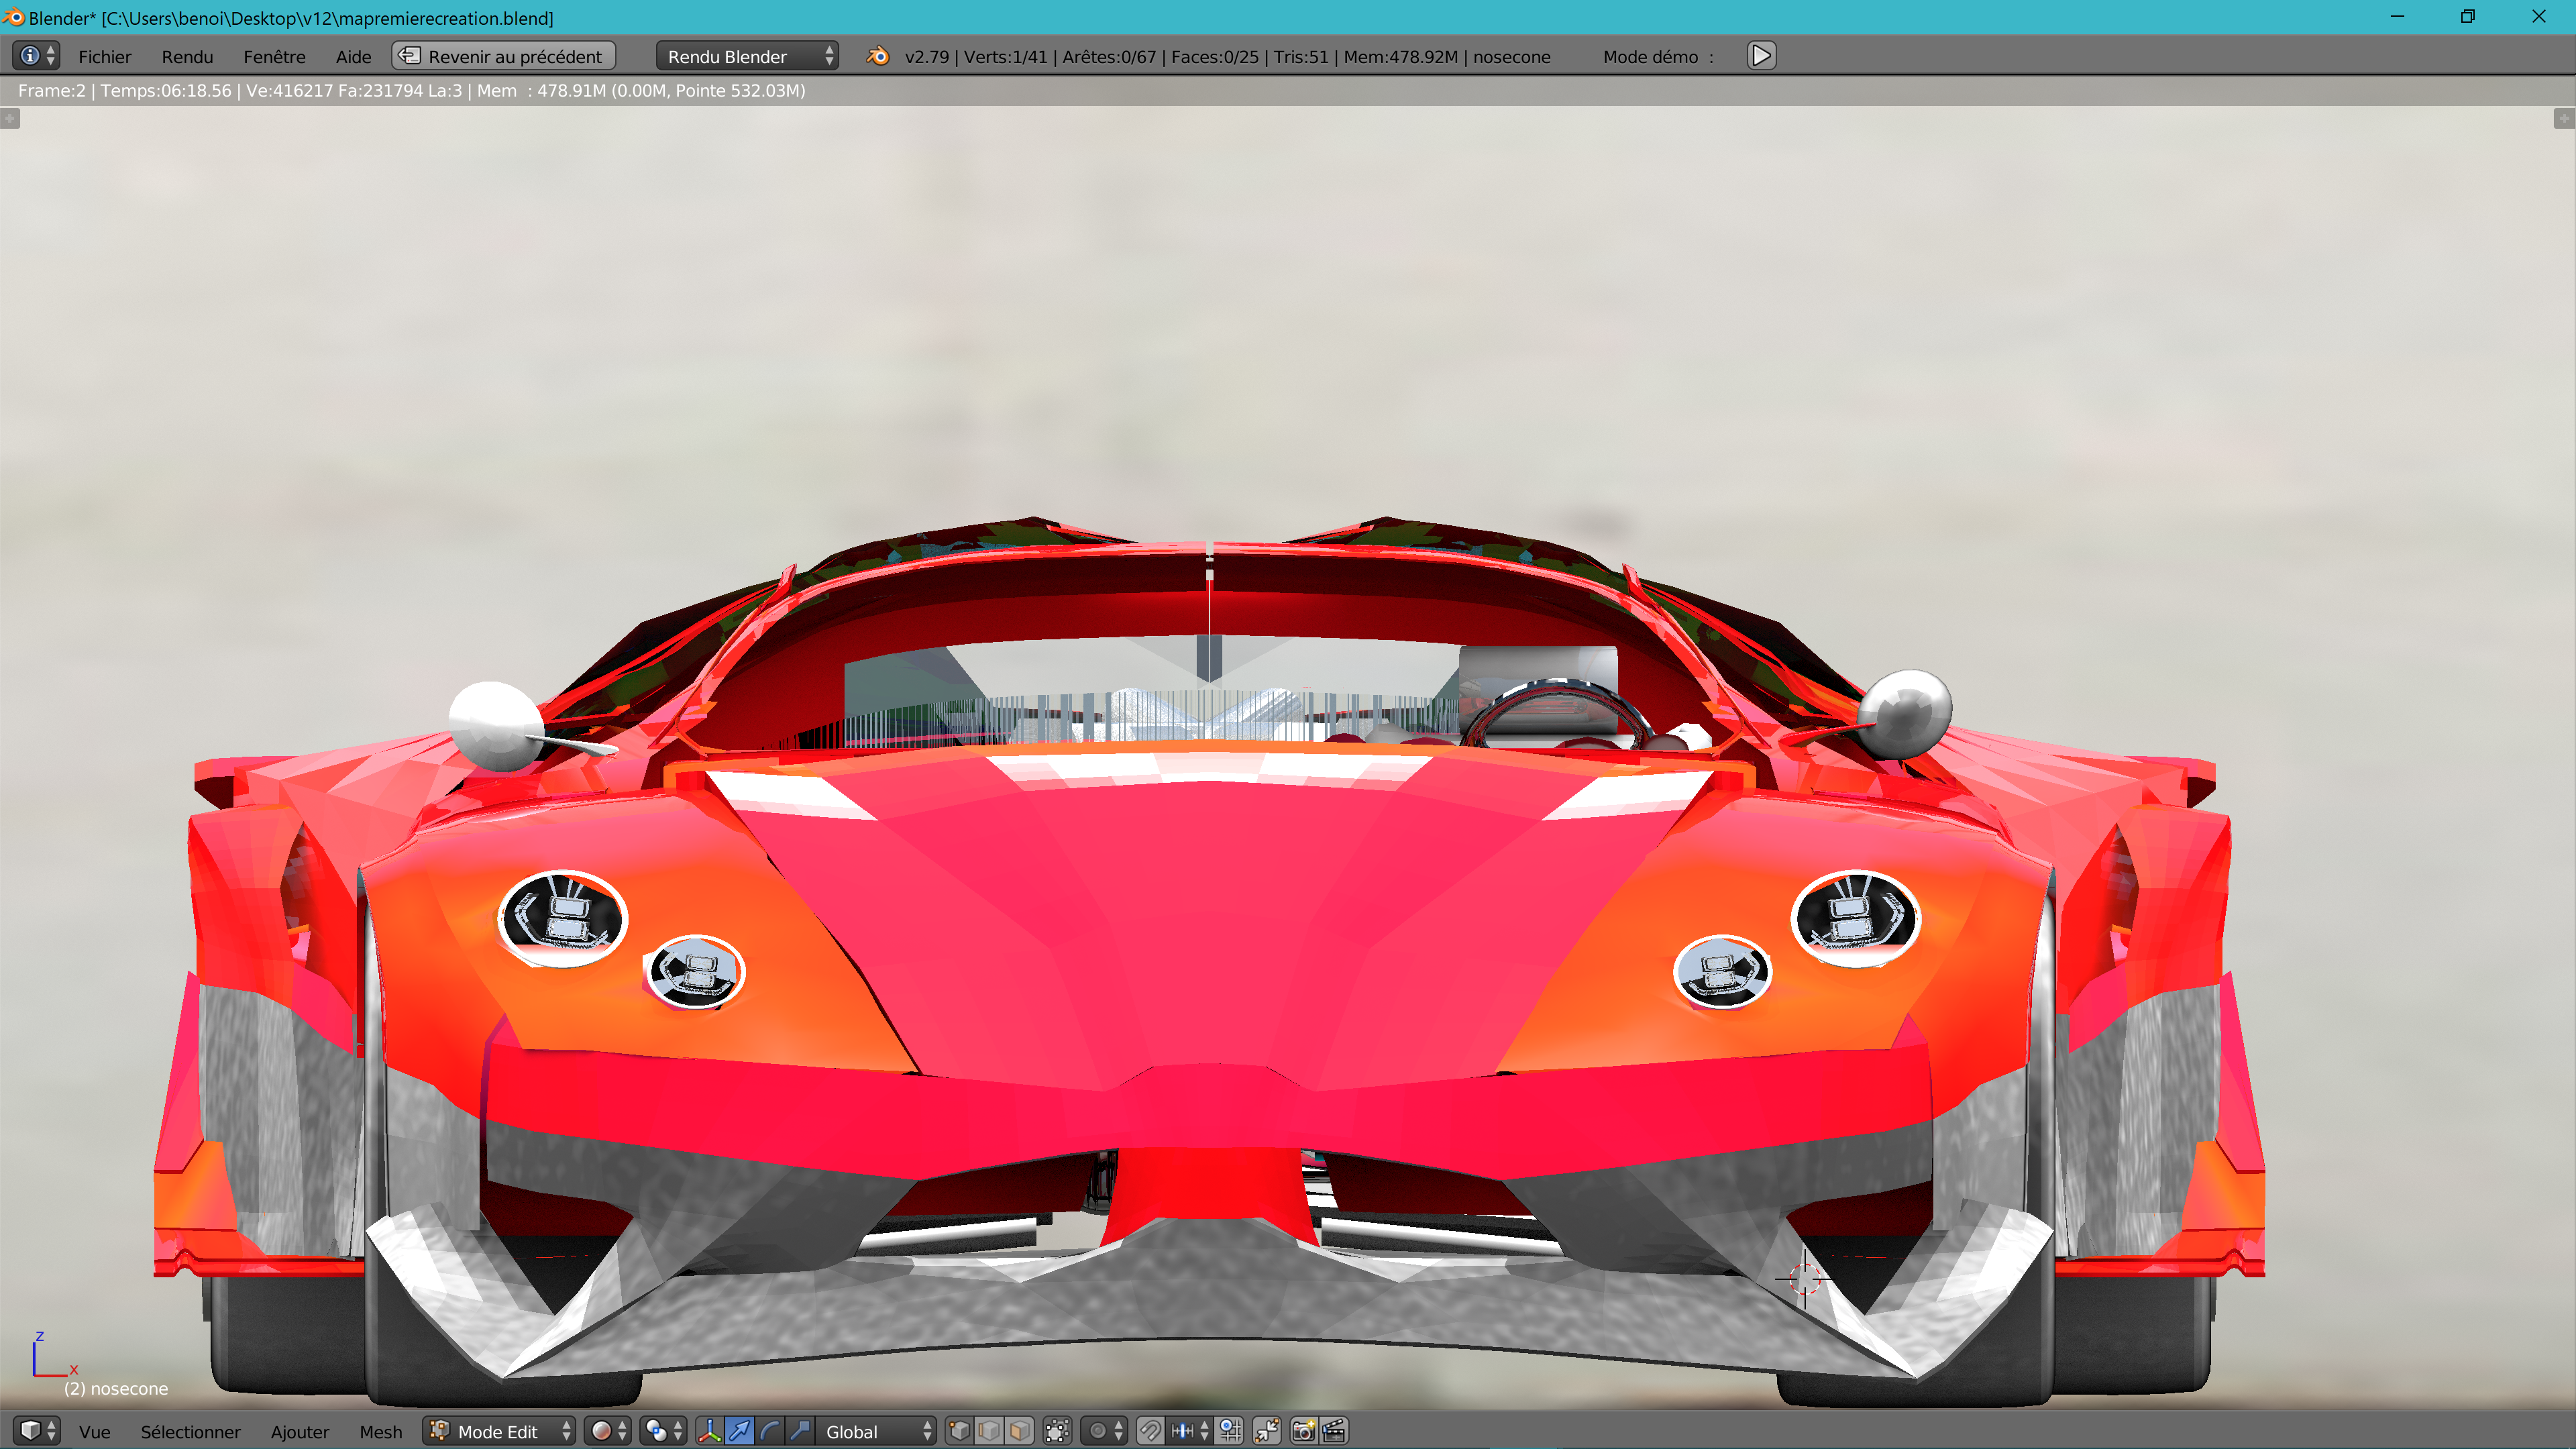Screen dimensions: 2576x1449
Task: Click Revenir au précédent button
Action: coord(503,56)
